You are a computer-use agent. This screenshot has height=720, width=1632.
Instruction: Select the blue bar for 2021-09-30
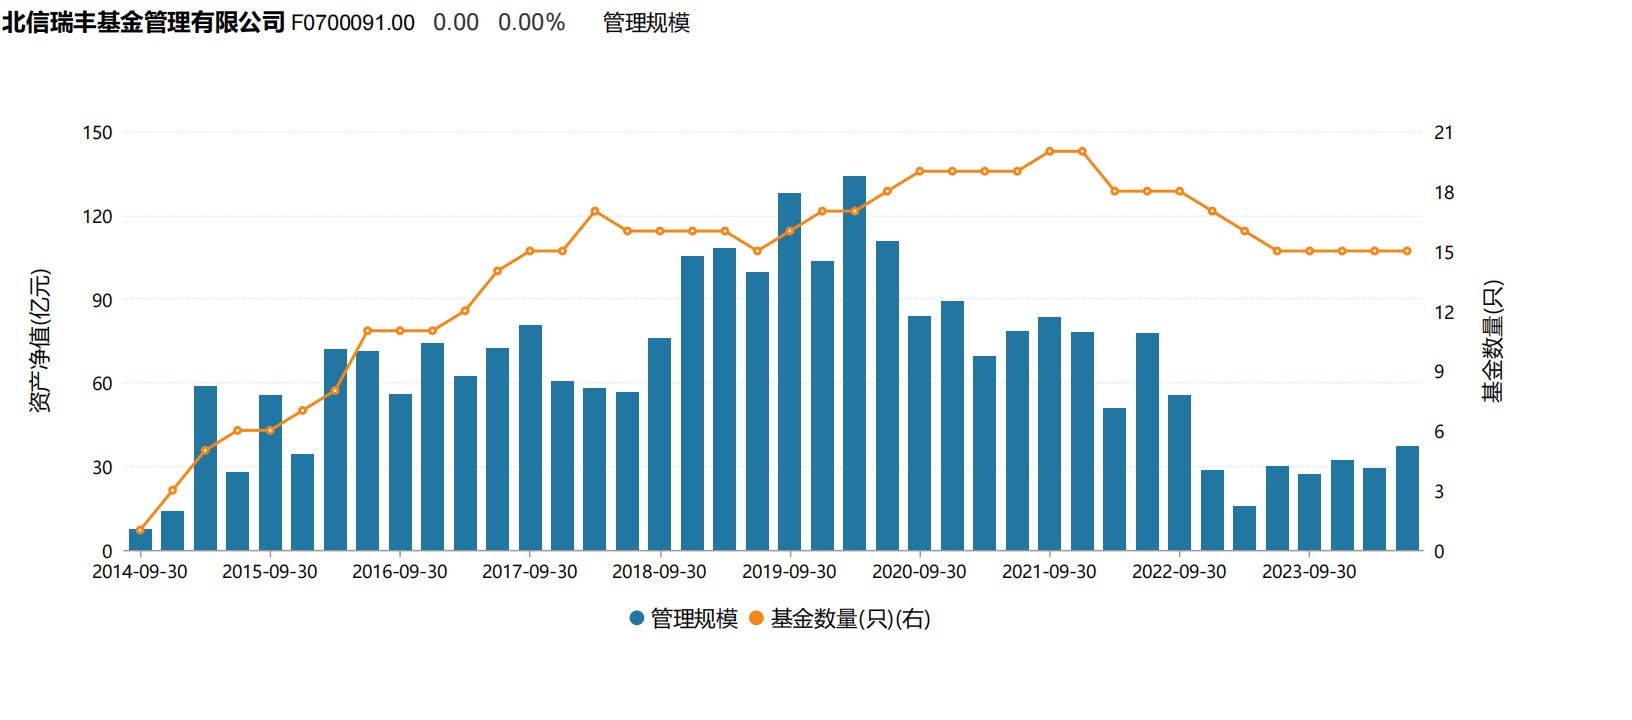pos(1049,433)
